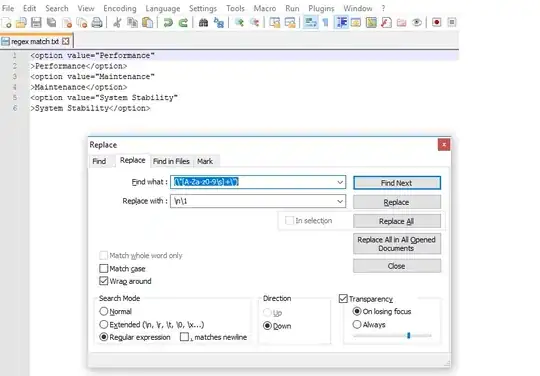540x376 pixels.
Task: Click the Paste clipboard icon
Action: pyautogui.click(x=147, y=23)
